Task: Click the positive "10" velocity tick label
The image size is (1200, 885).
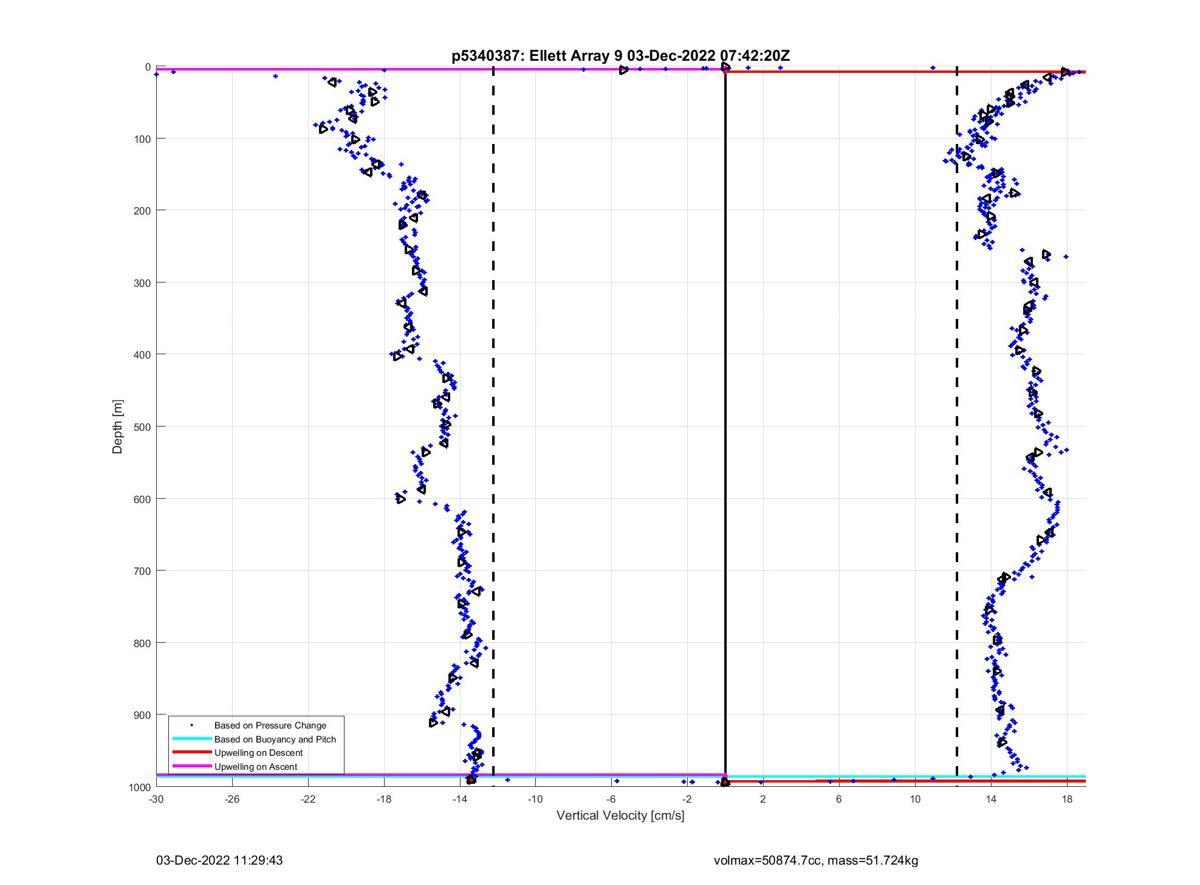Action: coord(915,799)
